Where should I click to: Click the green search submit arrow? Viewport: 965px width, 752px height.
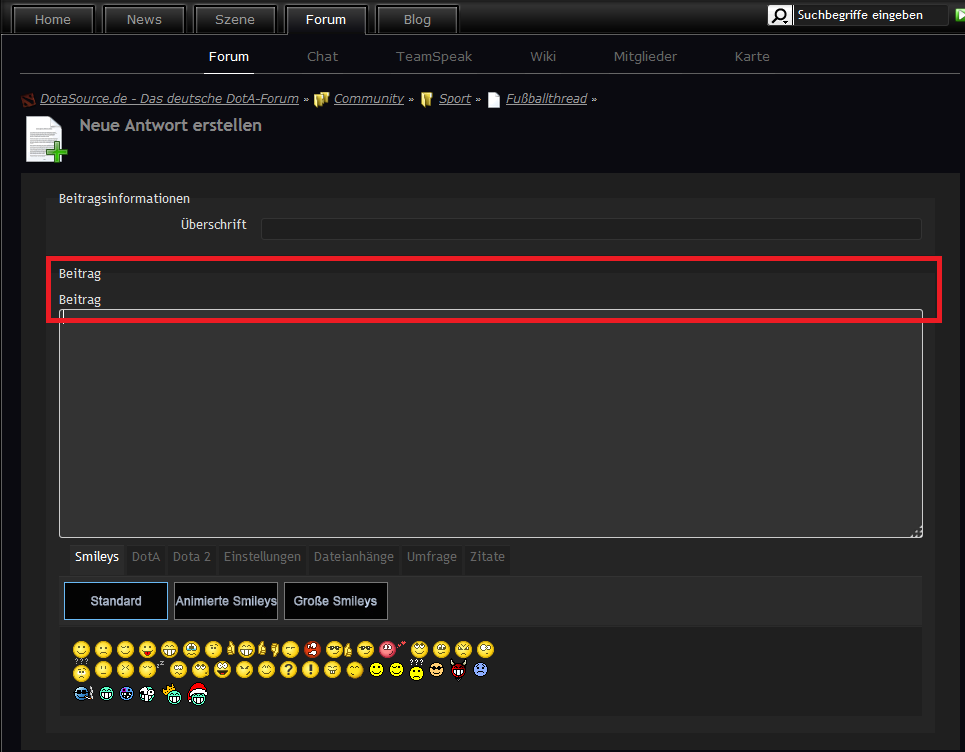[959, 15]
